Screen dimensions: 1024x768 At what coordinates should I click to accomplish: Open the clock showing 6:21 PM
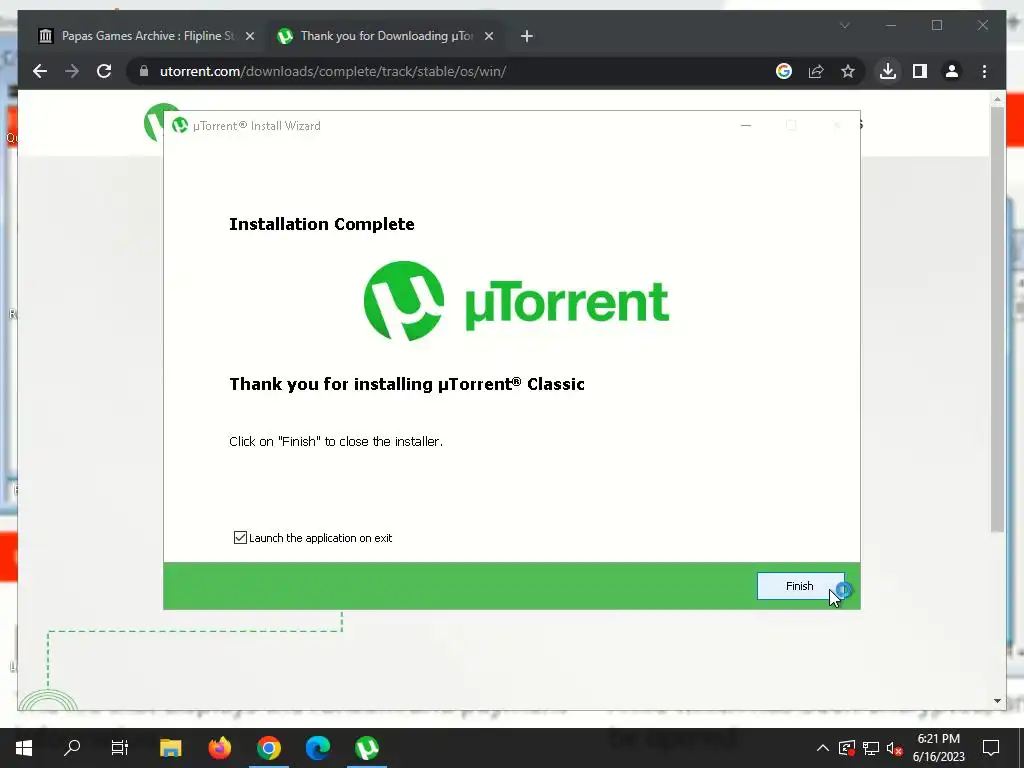(938, 748)
